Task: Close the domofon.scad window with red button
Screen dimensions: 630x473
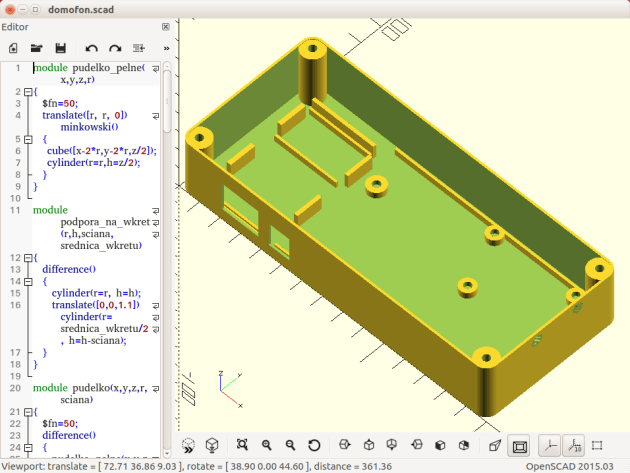Action: tap(10, 9)
